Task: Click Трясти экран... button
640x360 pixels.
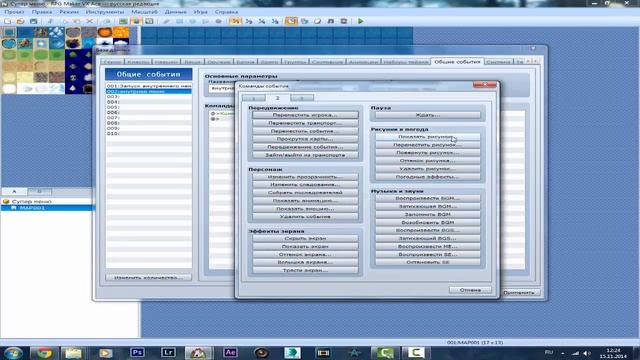Action: coord(305,270)
